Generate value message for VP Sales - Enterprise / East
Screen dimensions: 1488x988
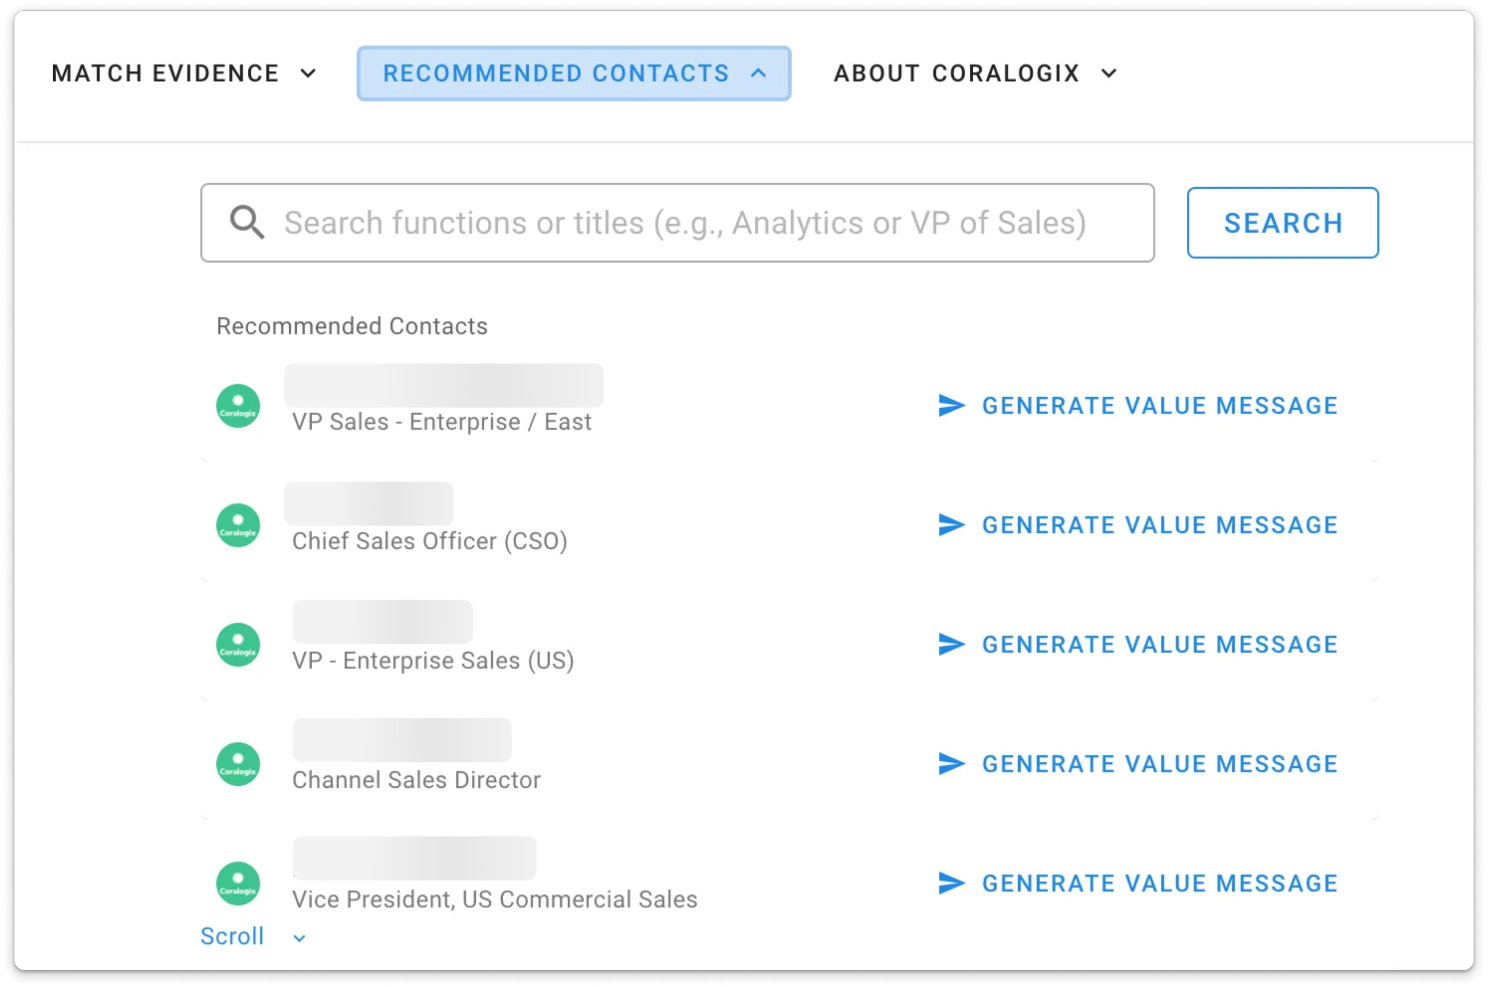tap(1159, 406)
